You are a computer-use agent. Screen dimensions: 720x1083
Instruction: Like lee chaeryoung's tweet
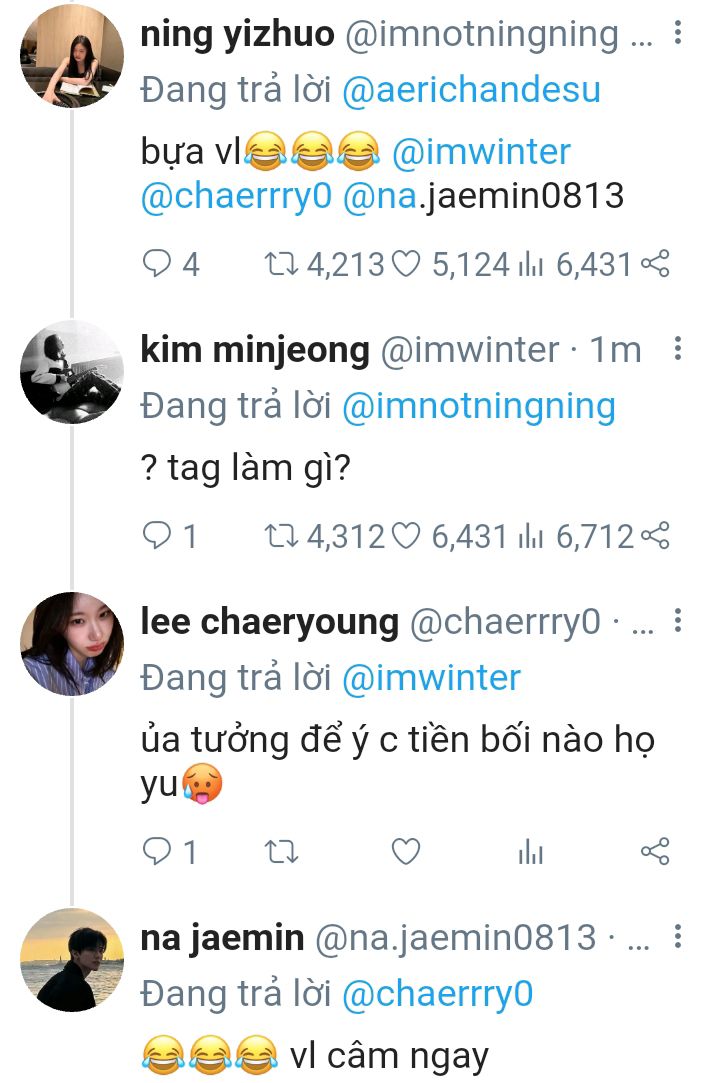tap(405, 852)
